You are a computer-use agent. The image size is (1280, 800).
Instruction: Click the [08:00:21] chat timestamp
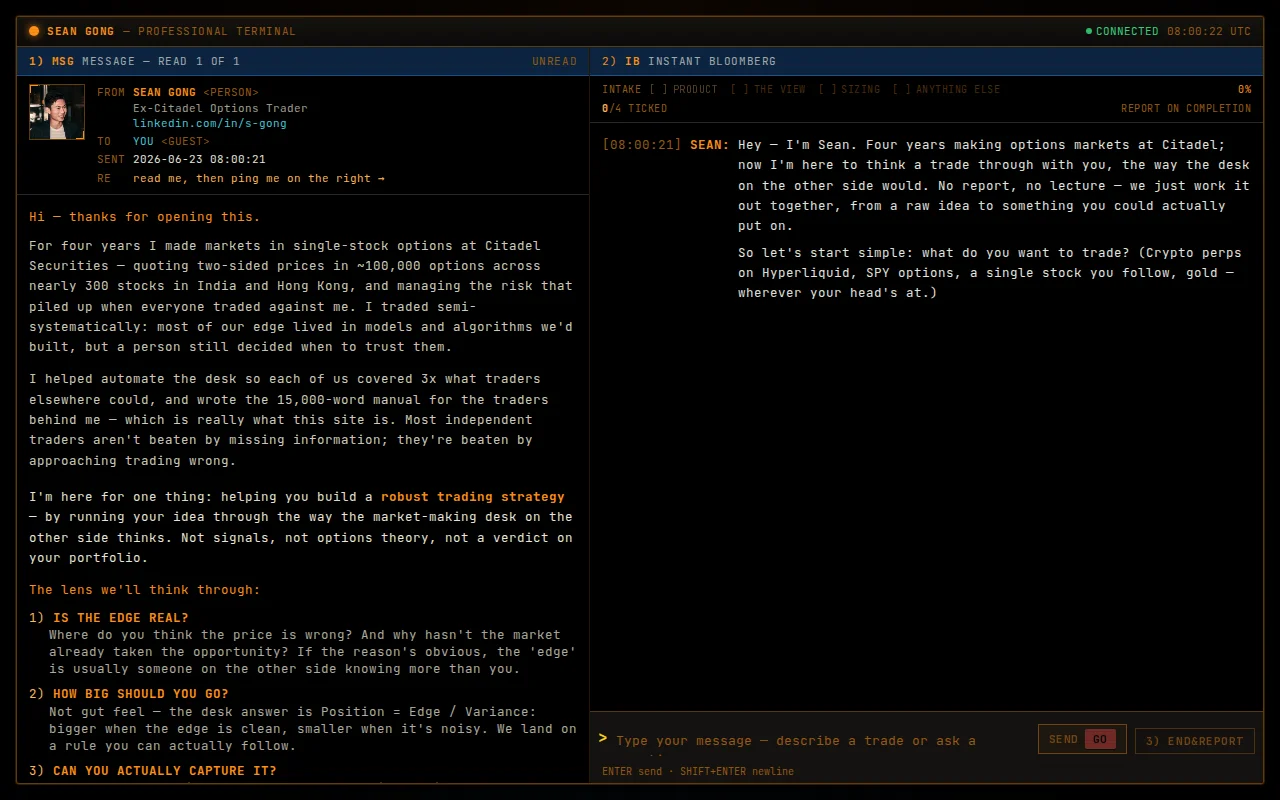coord(642,145)
